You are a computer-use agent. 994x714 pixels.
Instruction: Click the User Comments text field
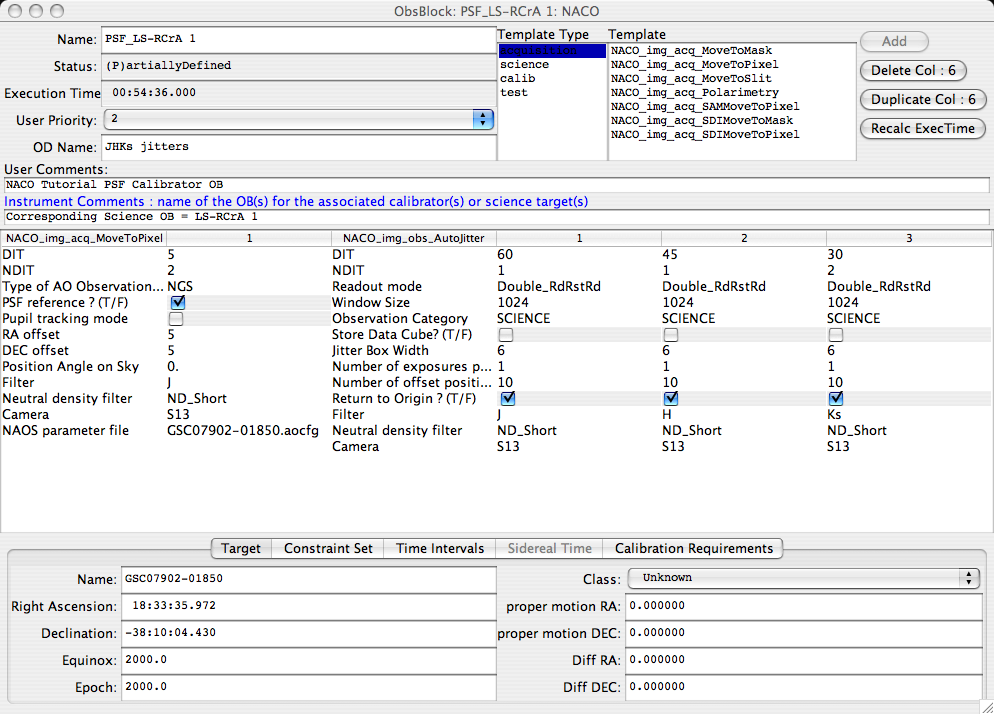pyautogui.click(x=496, y=185)
